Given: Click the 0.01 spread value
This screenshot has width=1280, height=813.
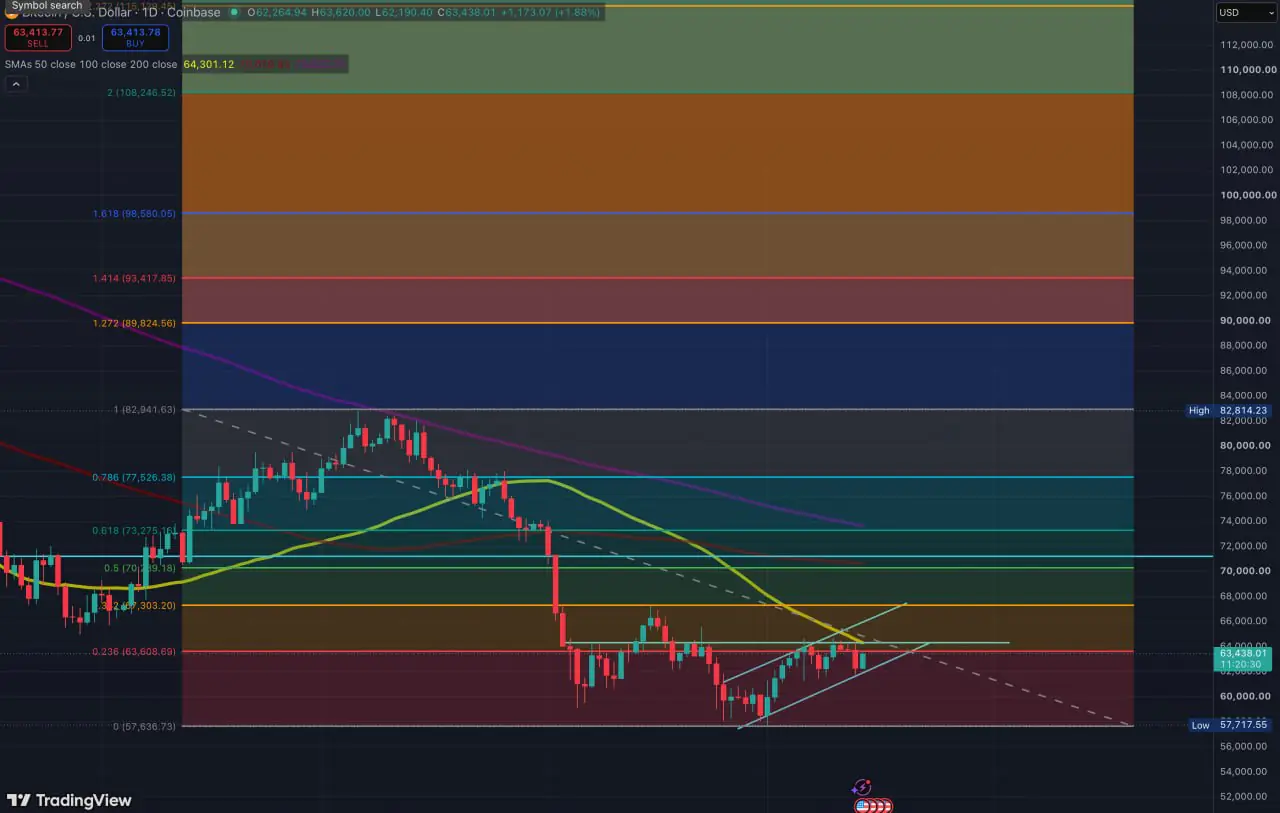Looking at the screenshot, I should [x=87, y=38].
